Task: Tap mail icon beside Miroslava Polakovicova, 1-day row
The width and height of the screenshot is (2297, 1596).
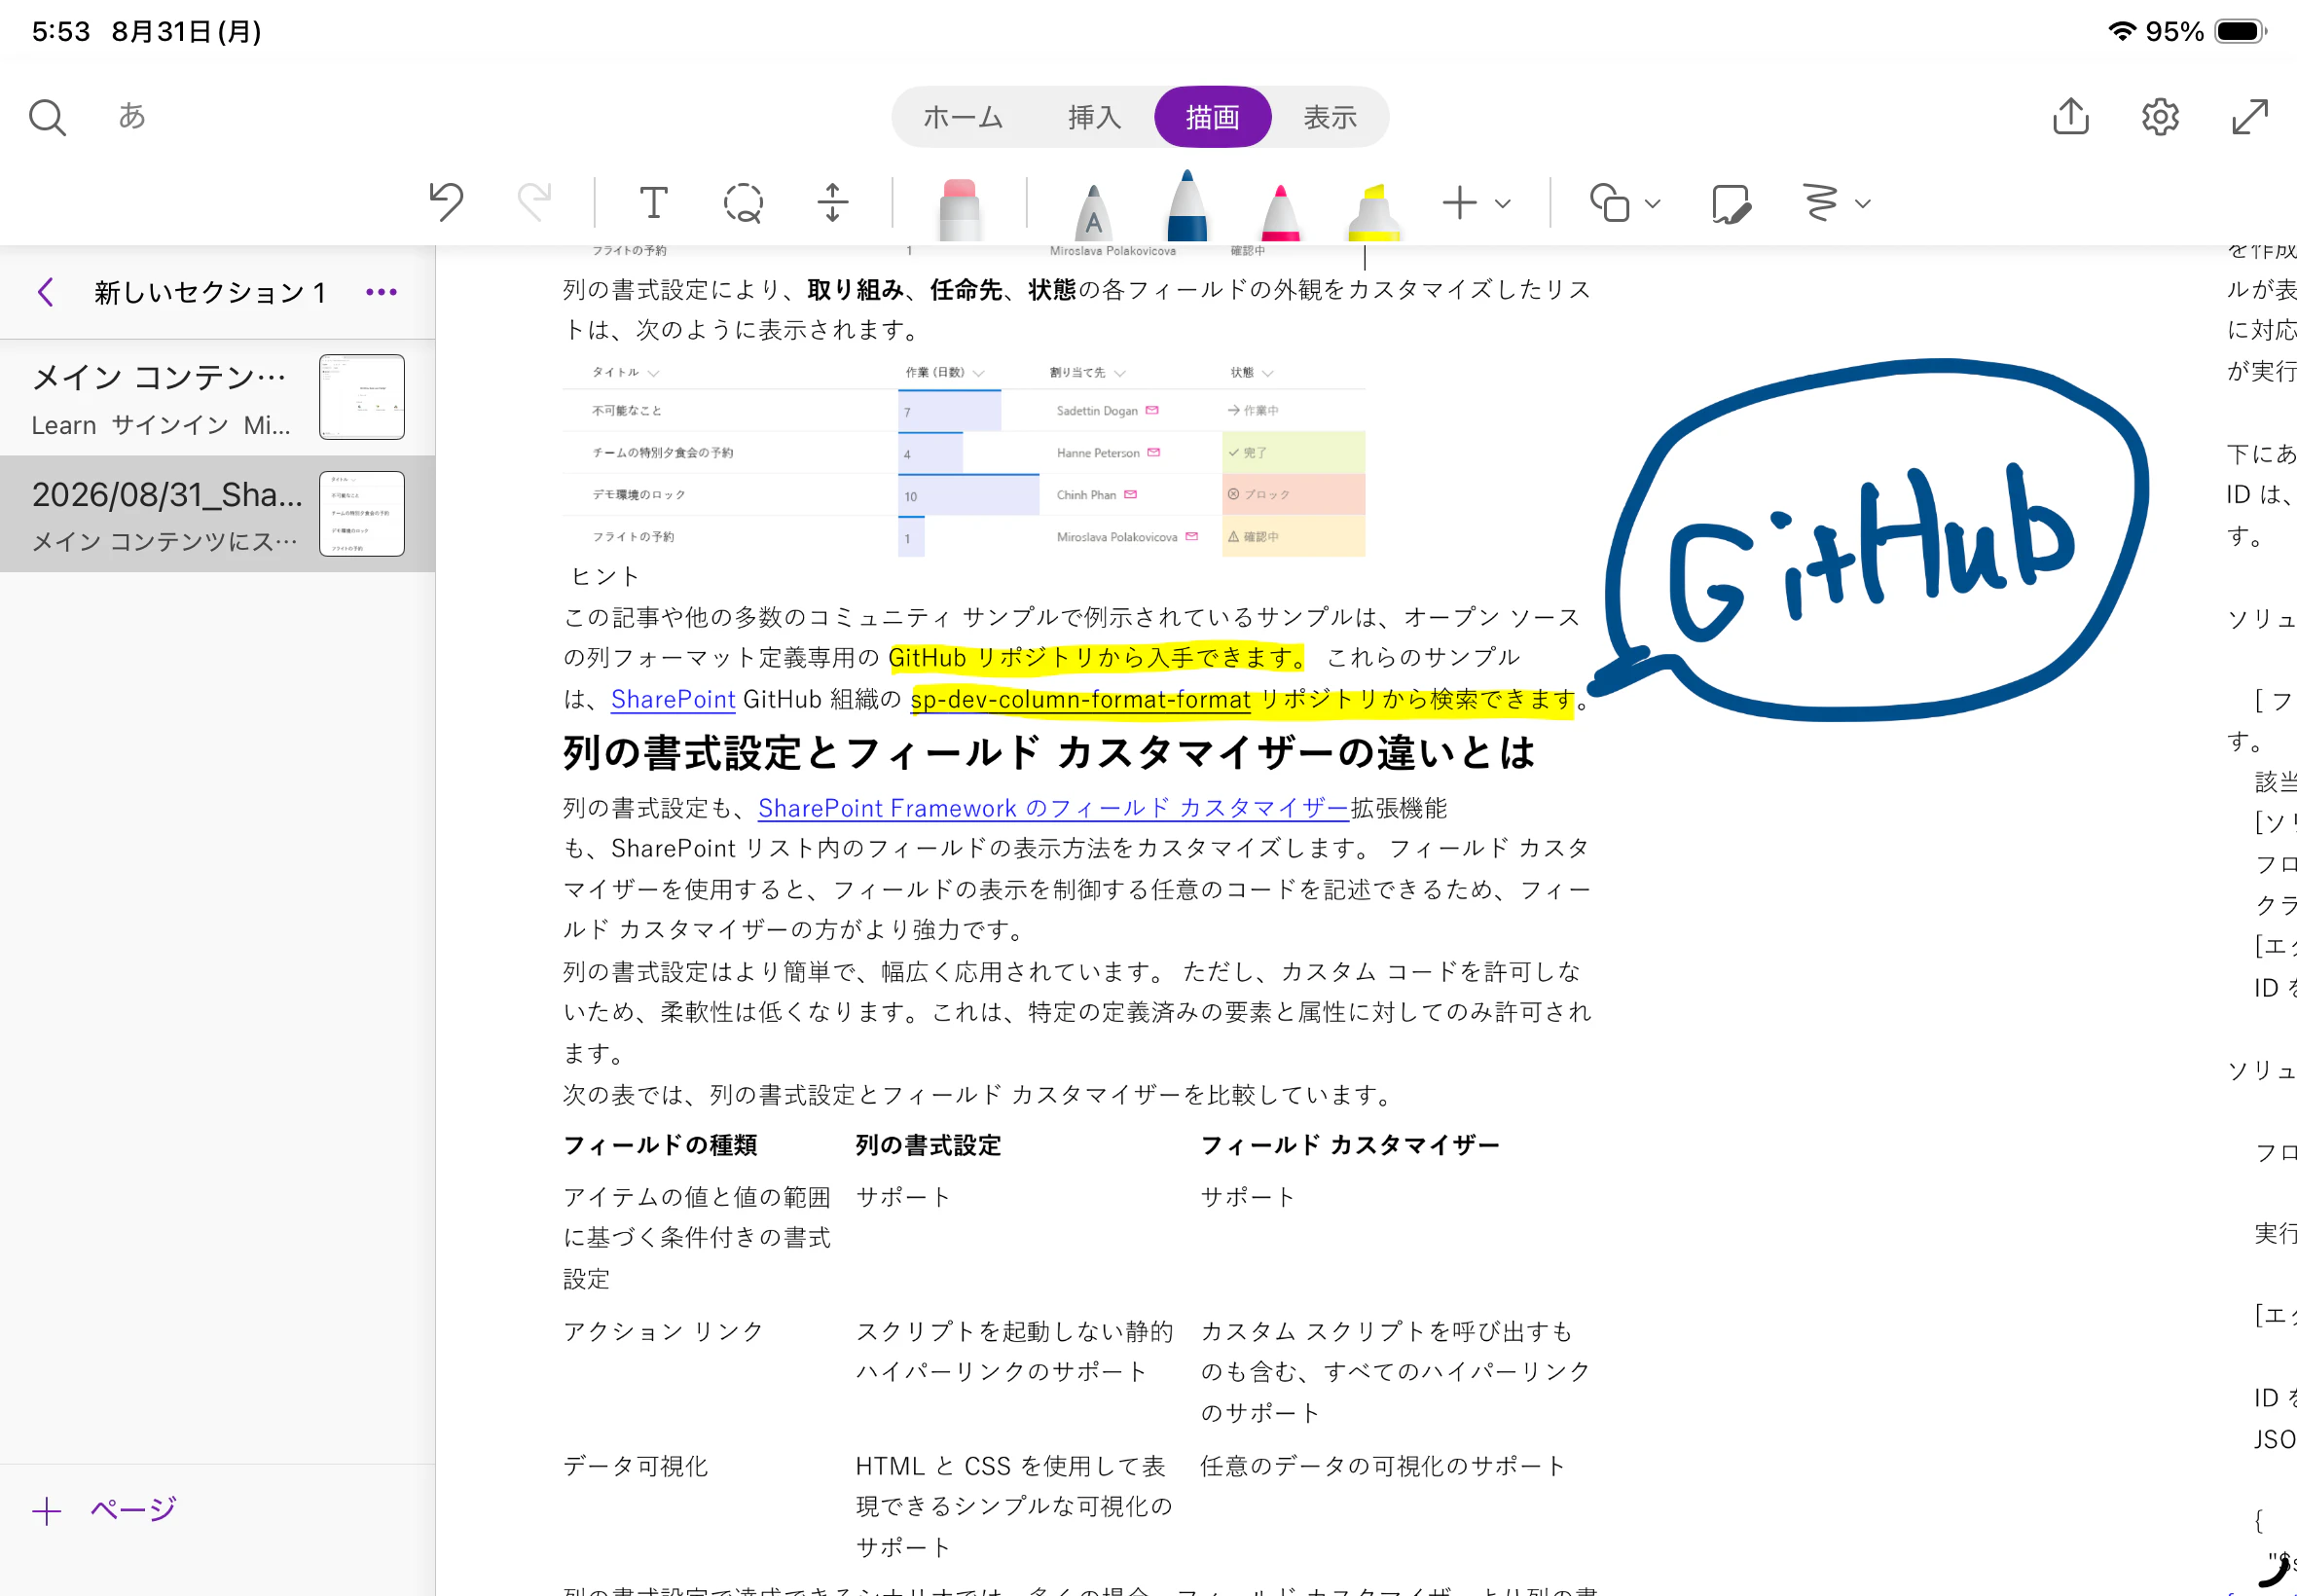Action: point(1192,536)
